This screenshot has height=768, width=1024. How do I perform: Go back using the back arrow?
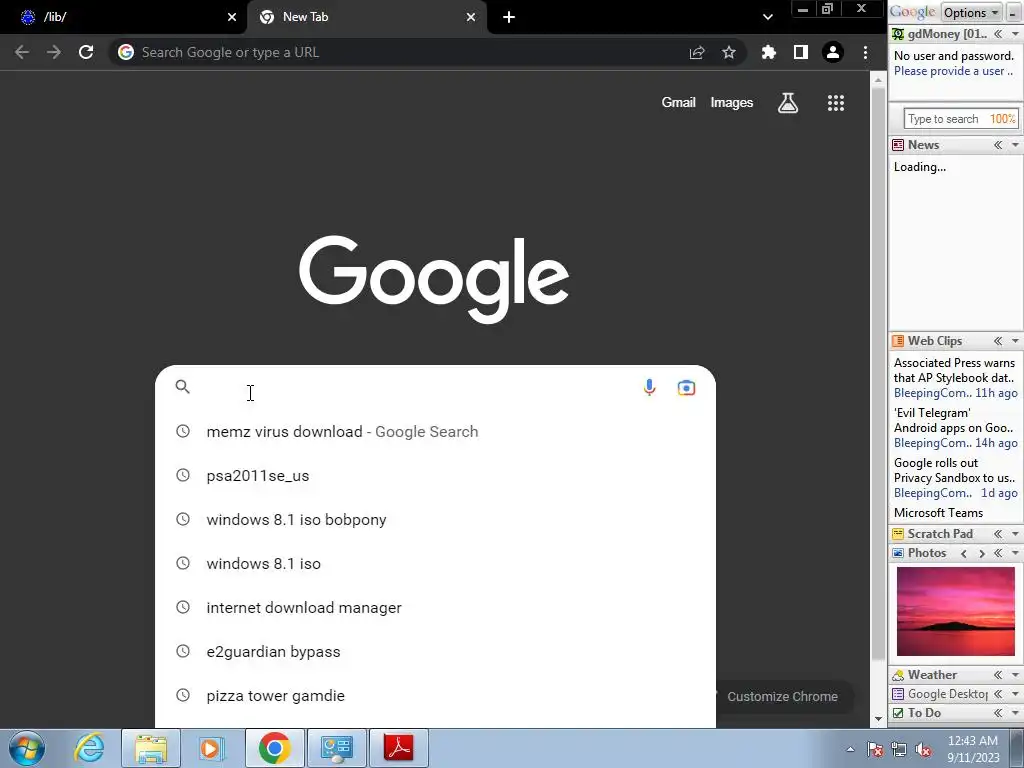point(22,52)
